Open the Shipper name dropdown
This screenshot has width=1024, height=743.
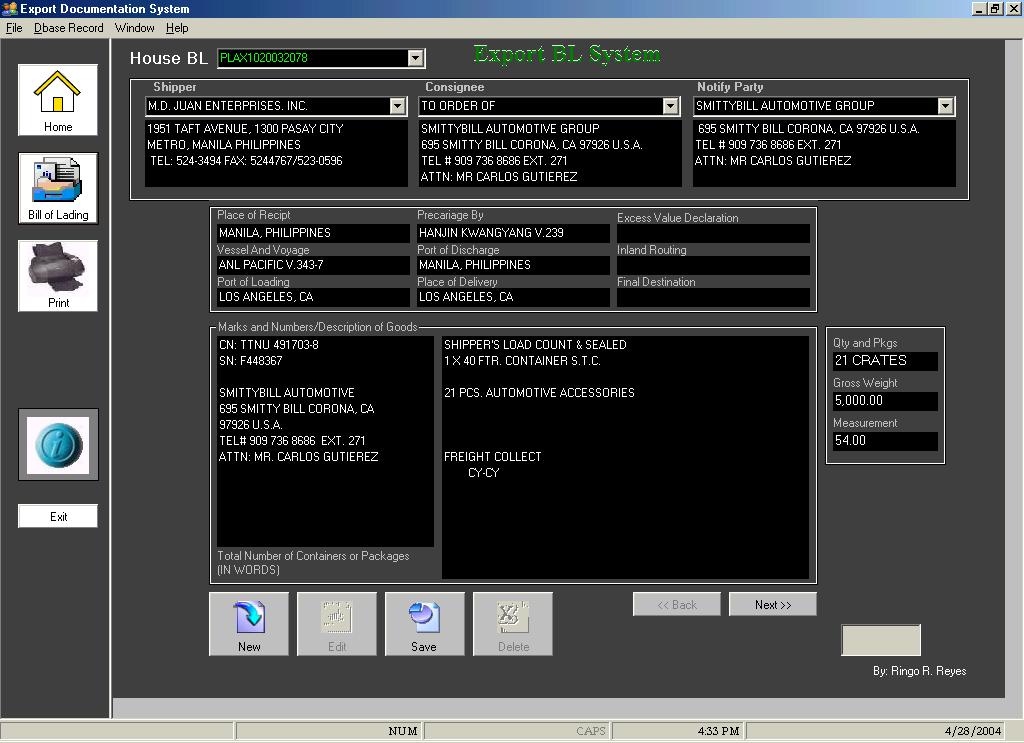(x=397, y=106)
